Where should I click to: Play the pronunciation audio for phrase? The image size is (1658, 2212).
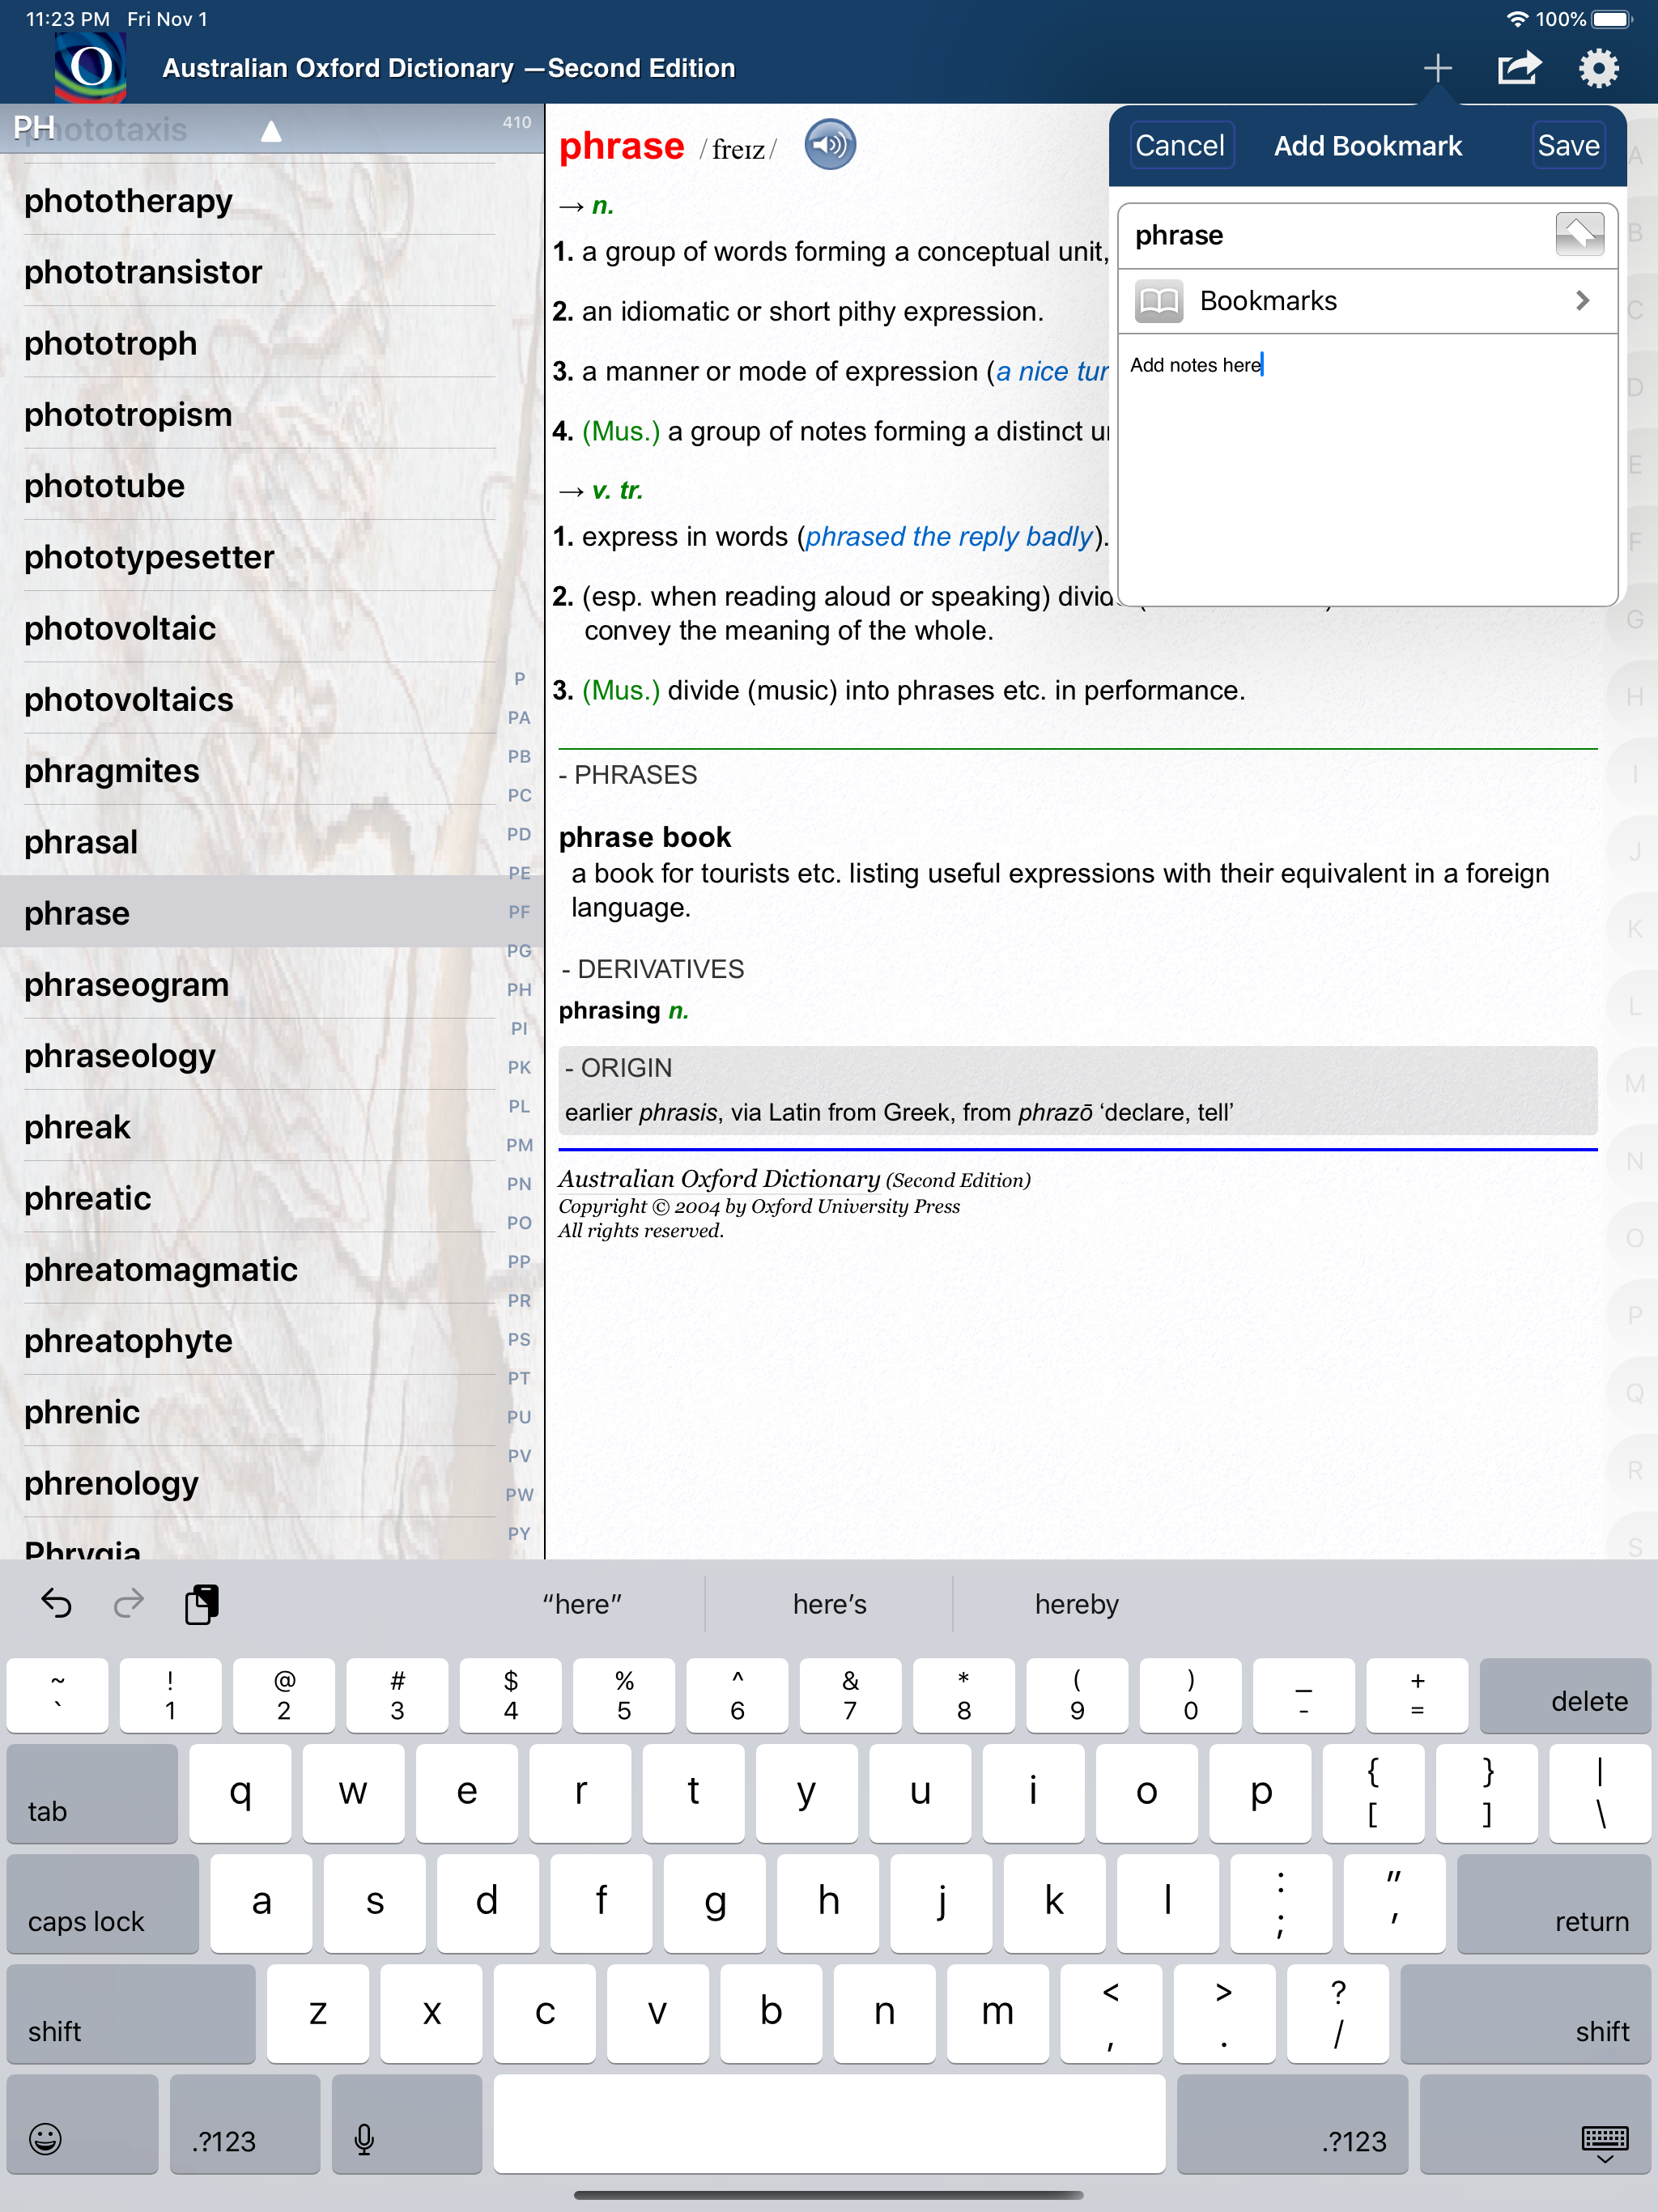[x=830, y=145]
